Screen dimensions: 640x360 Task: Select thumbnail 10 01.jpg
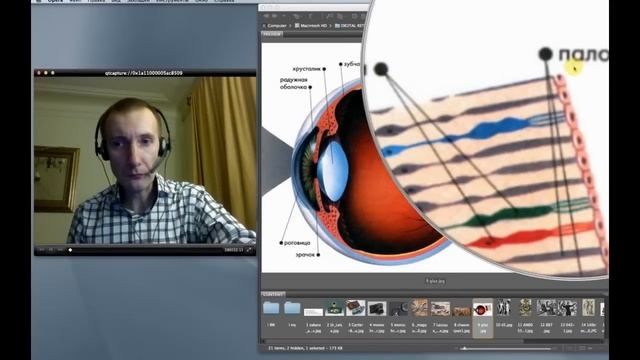point(504,307)
